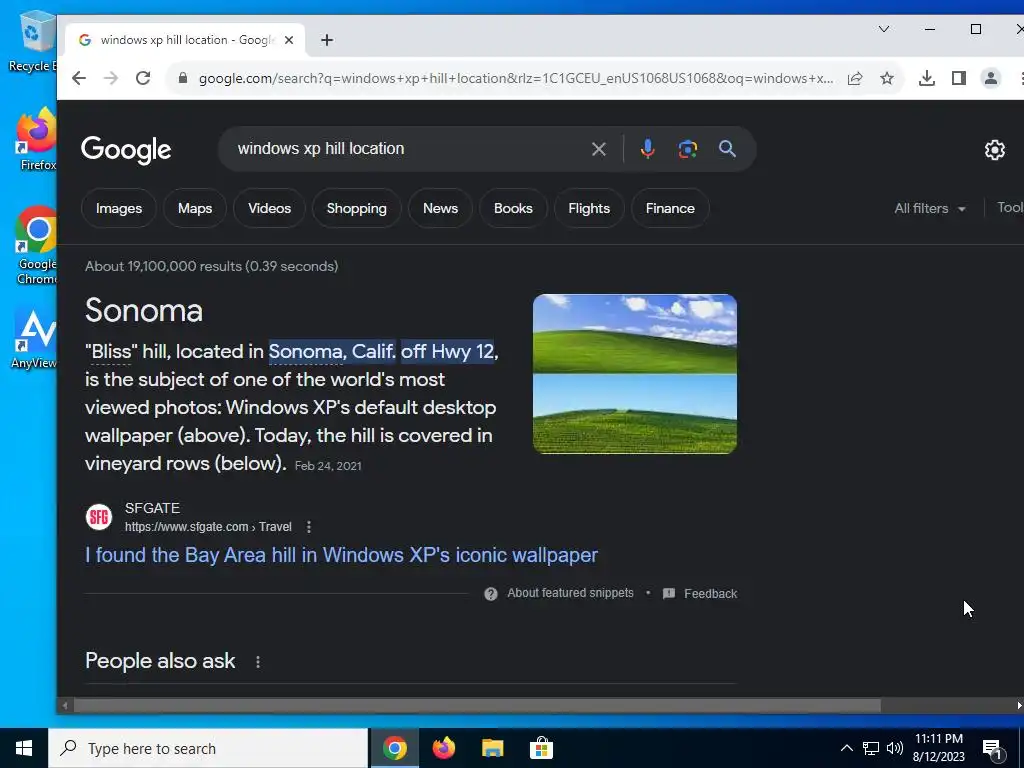Viewport: 1024px width, 768px height.
Task: Open the Bliss hill comparison image
Action: pyautogui.click(x=635, y=374)
